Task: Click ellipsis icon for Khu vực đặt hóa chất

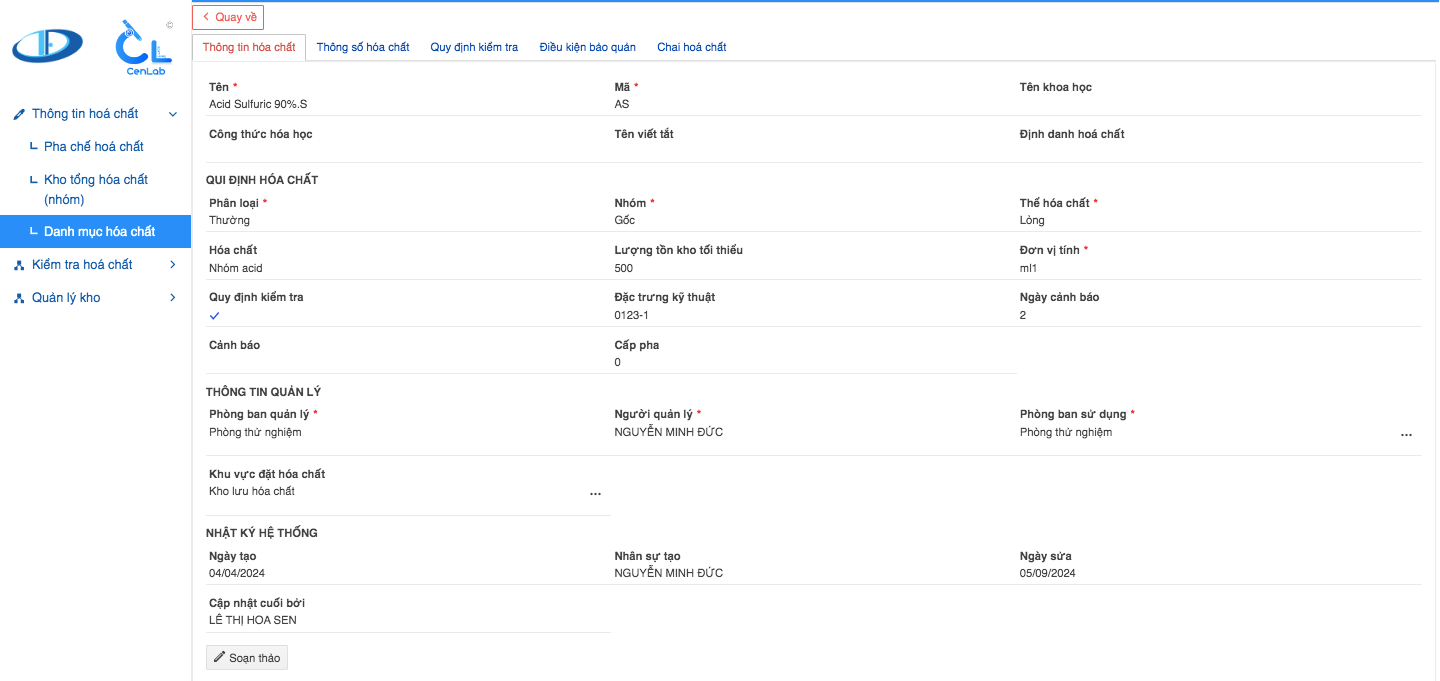Action: coord(595,494)
